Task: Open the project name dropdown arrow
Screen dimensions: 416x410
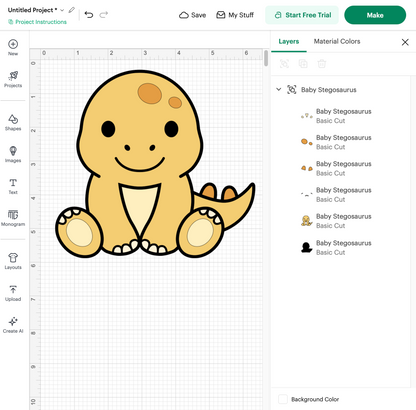Action: (62, 10)
